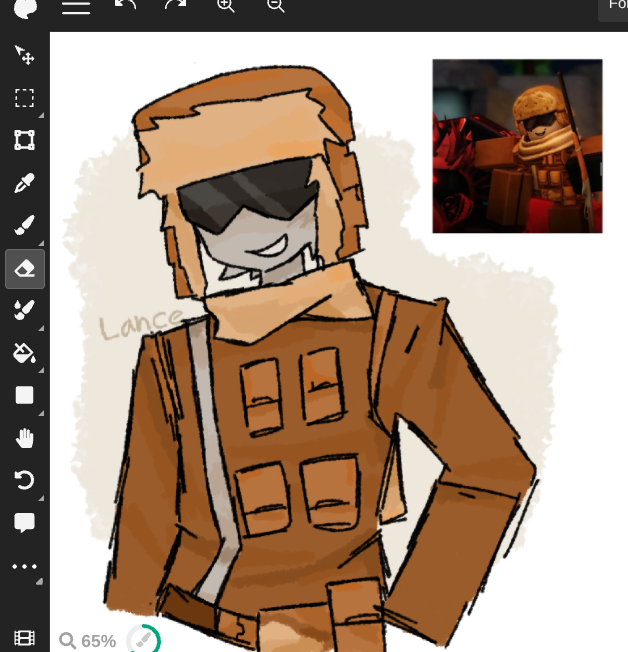Select the Move tool
Viewport: 628px width, 652px height.
click(x=25, y=55)
